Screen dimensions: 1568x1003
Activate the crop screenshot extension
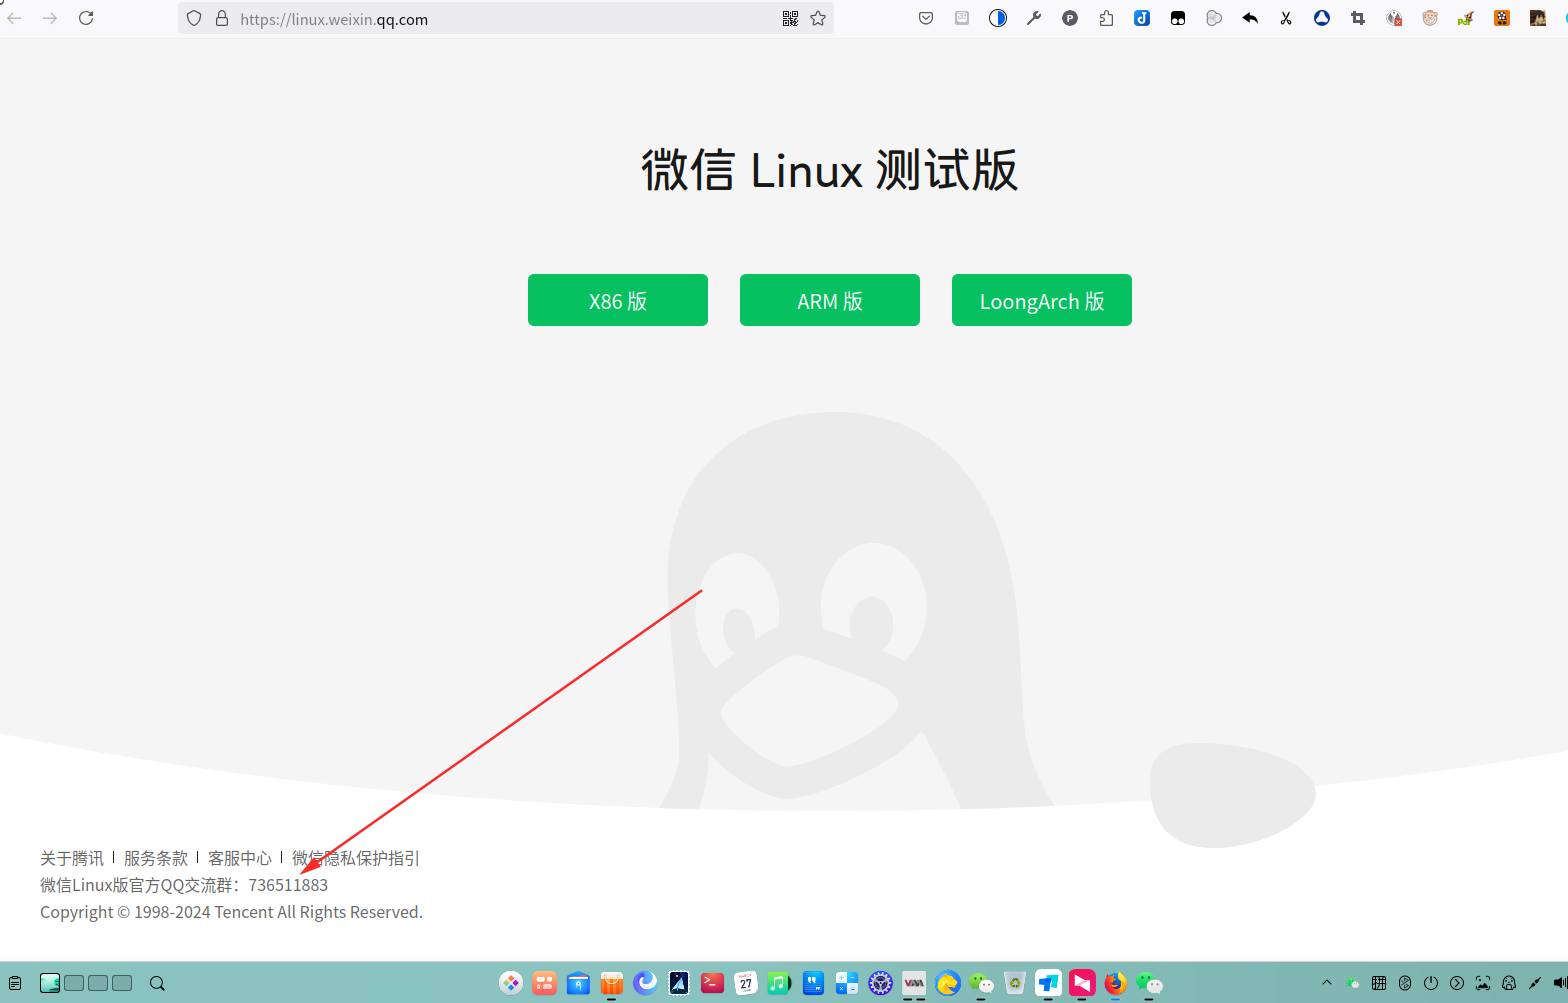1358,18
